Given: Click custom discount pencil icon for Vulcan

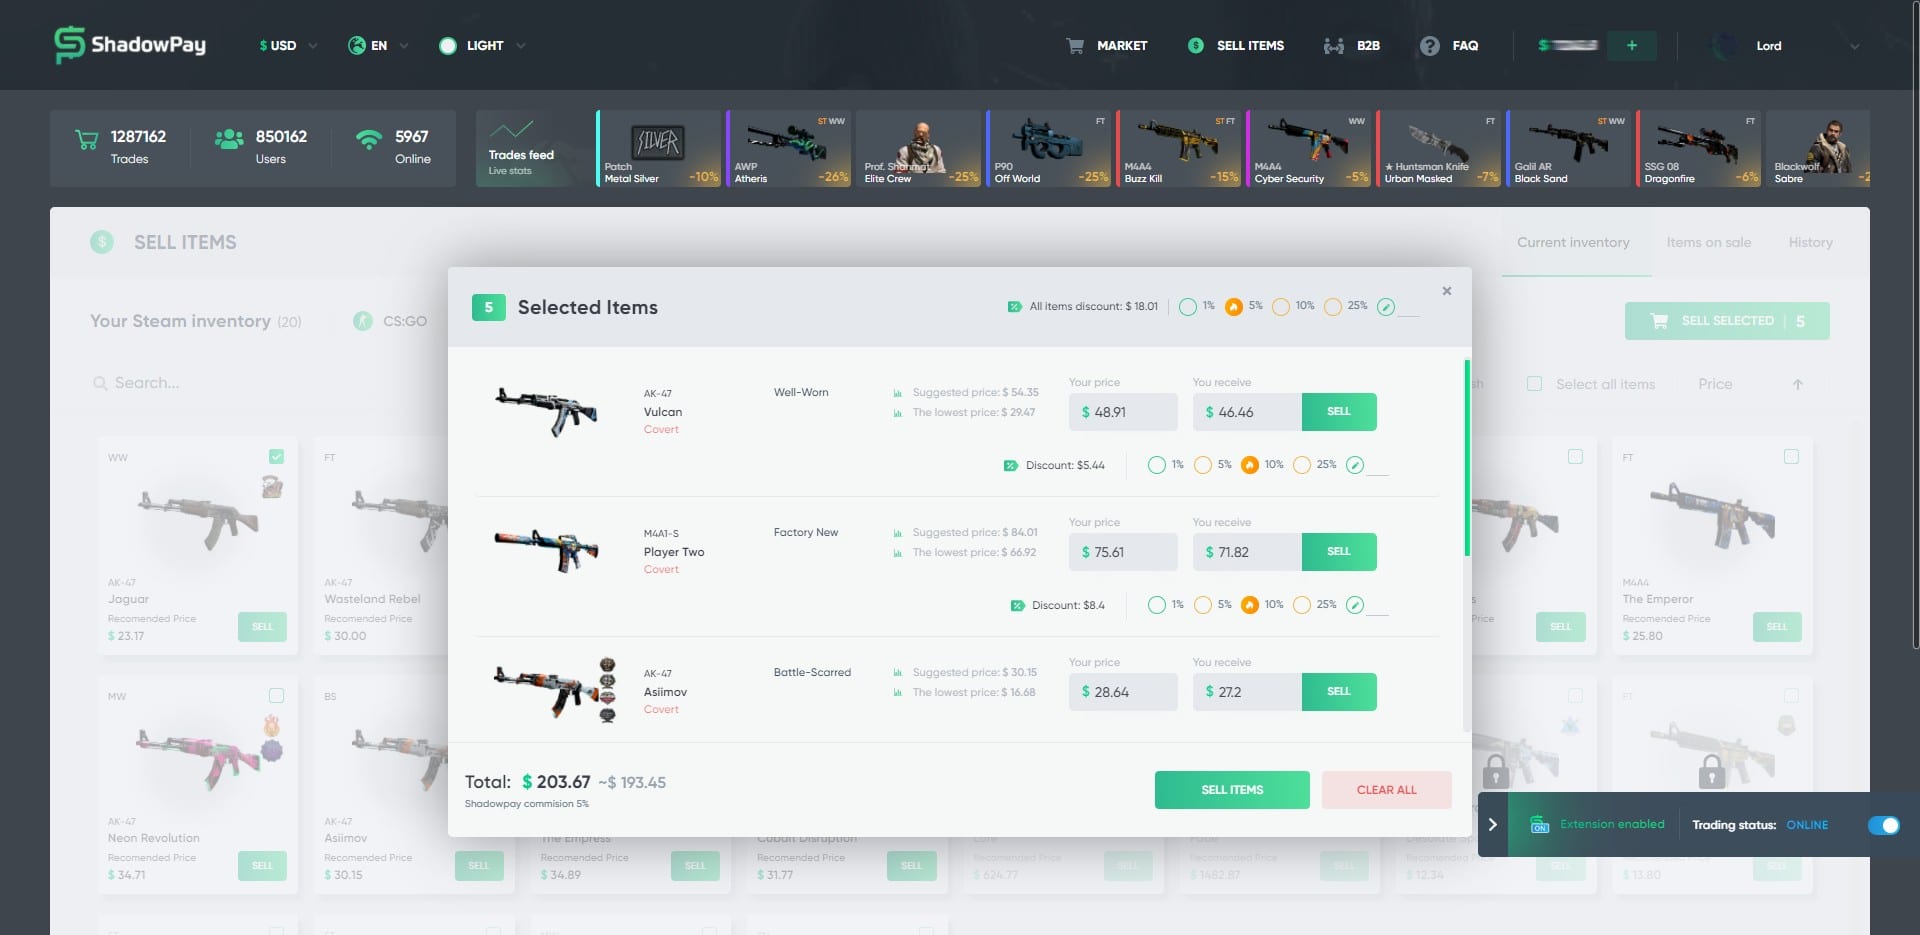Looking at the screenshot, I should [x=1355, y=465].
